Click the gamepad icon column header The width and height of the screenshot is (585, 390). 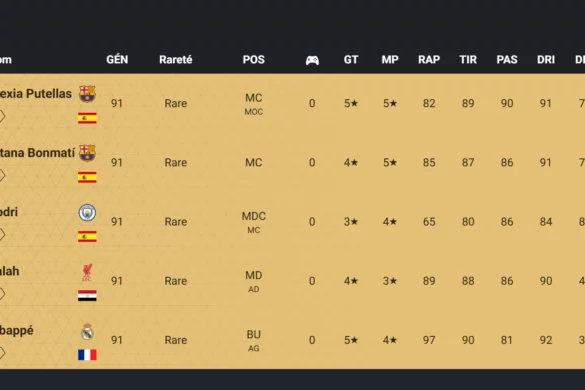(312, 60)
